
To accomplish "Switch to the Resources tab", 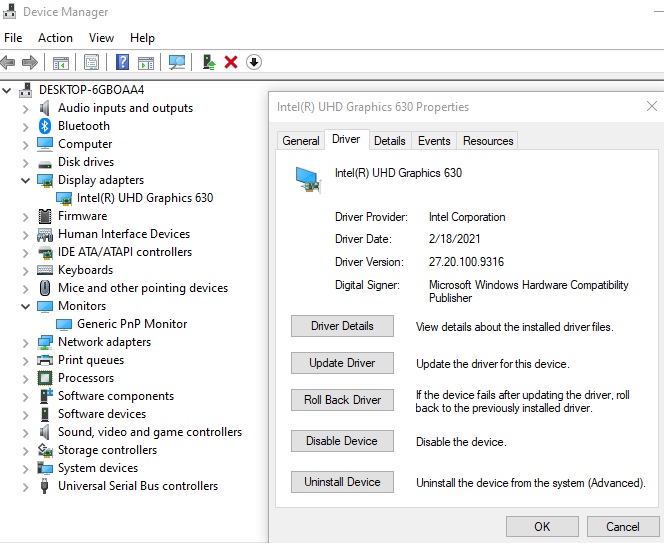I will (488, 141).
